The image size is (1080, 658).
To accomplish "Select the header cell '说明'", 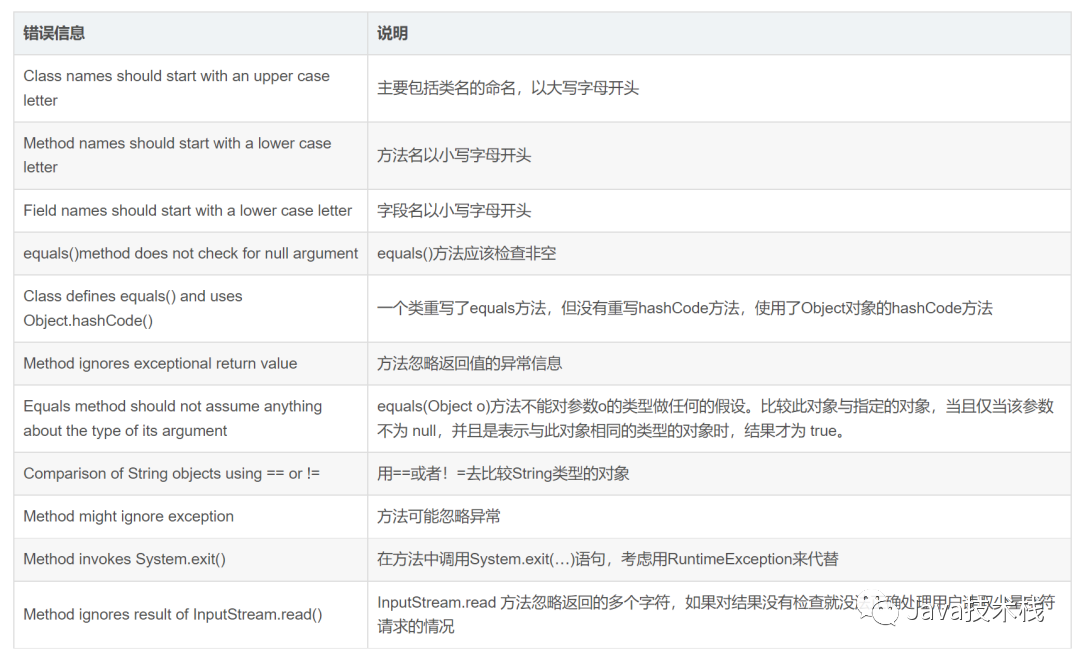I will click(x=719, y=33).
